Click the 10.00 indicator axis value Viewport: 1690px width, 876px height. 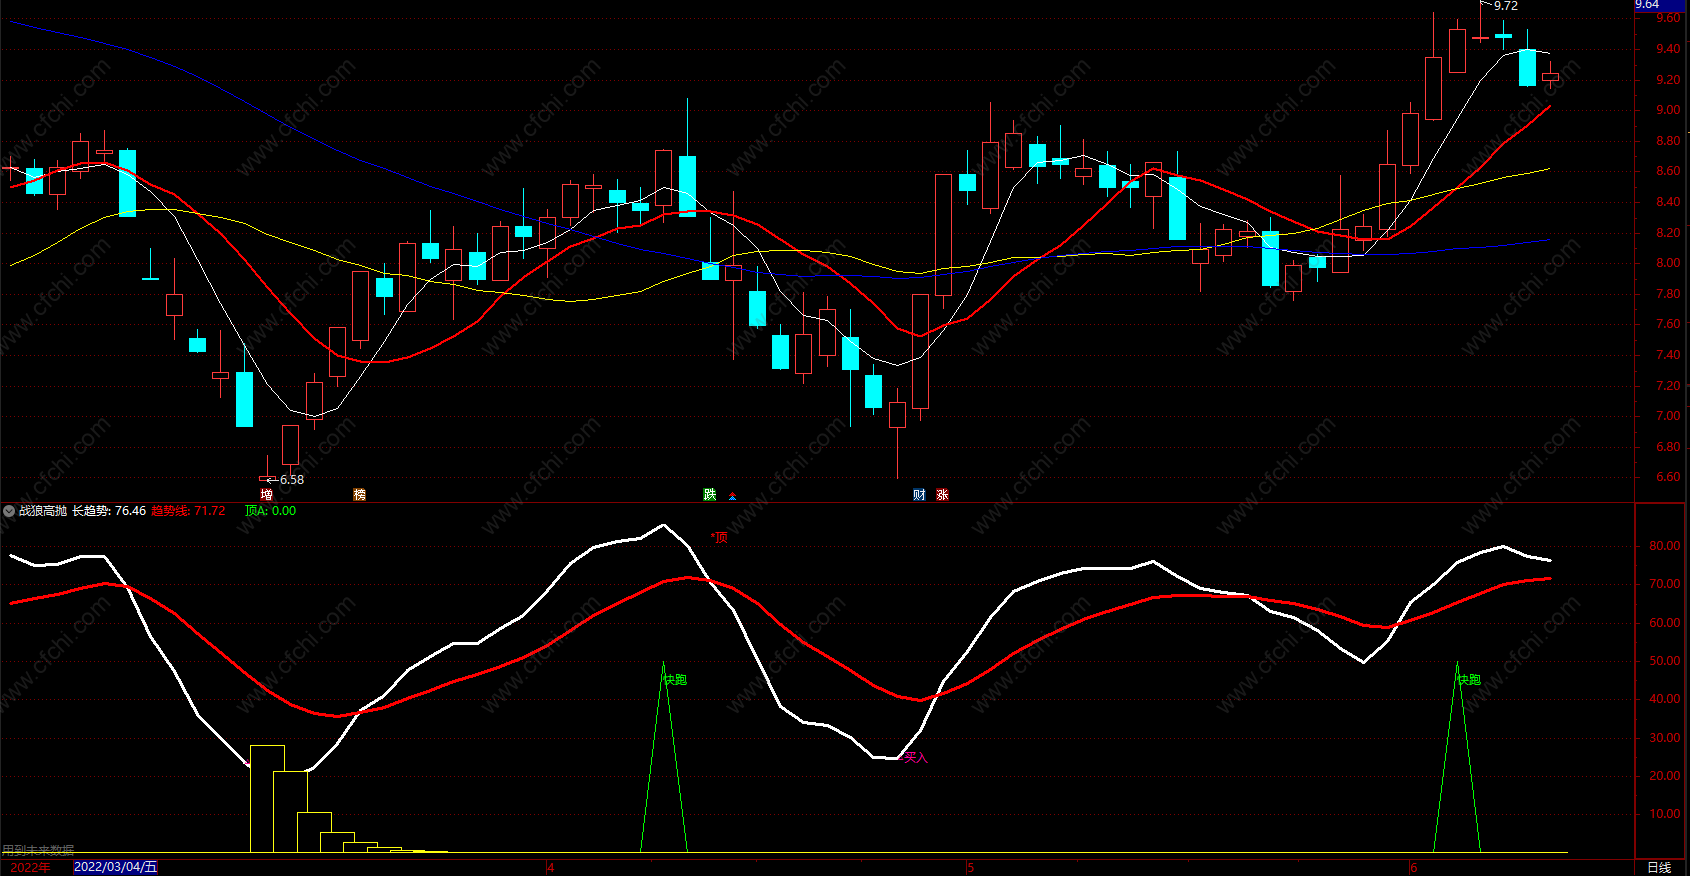click(1665, 814)
